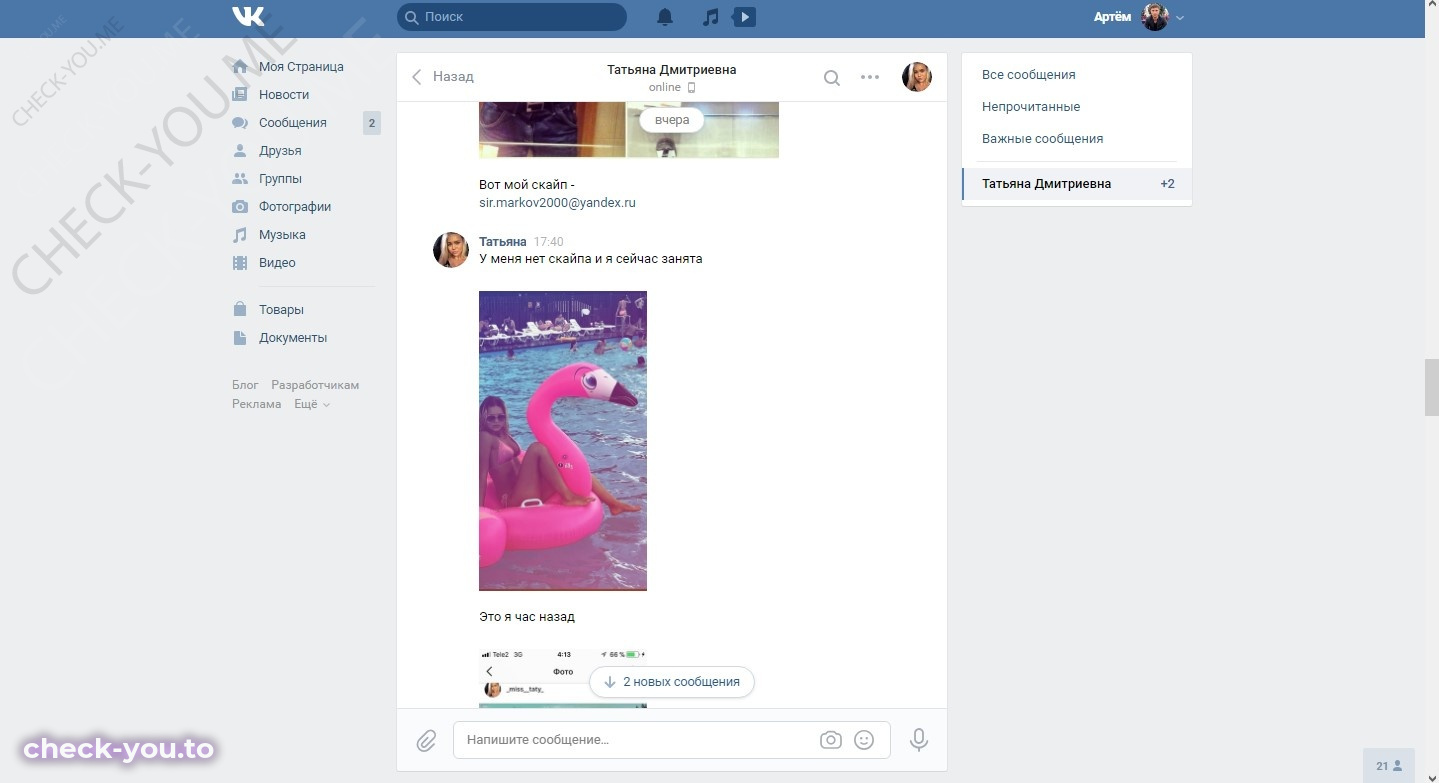Click the page scrollbar thumb

pos(1431,387)
